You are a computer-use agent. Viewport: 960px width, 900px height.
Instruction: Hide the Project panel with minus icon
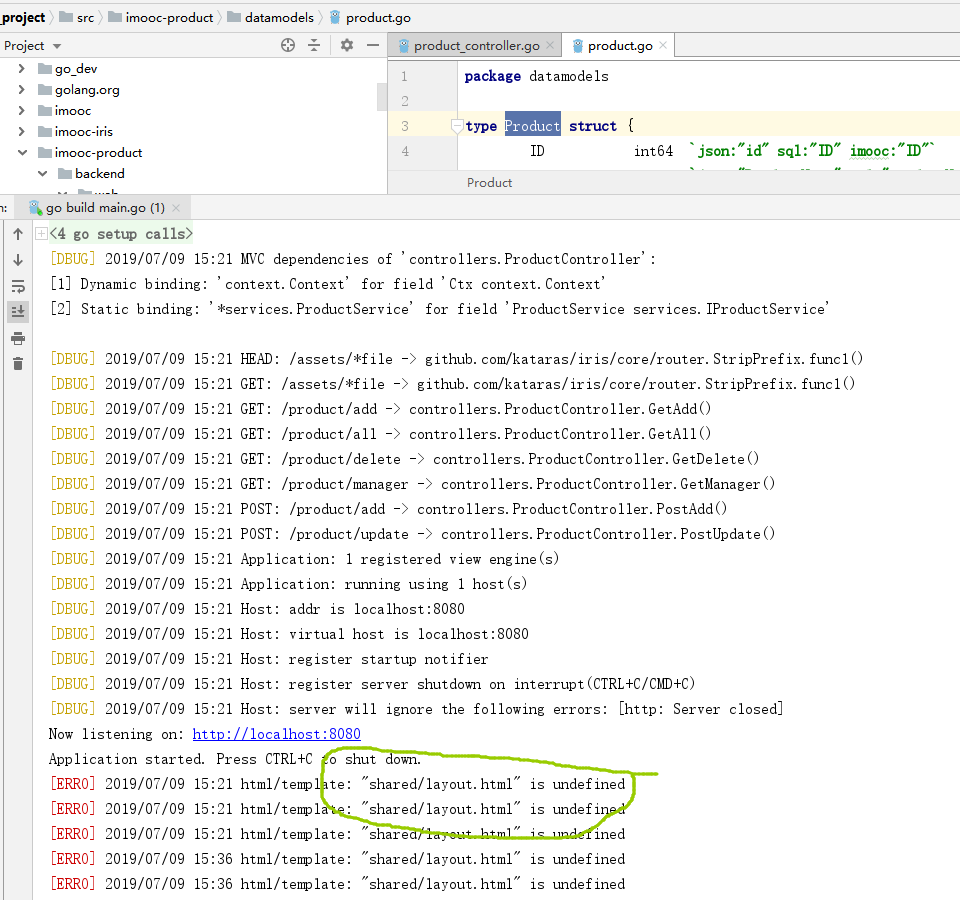[x=373, y=45]
